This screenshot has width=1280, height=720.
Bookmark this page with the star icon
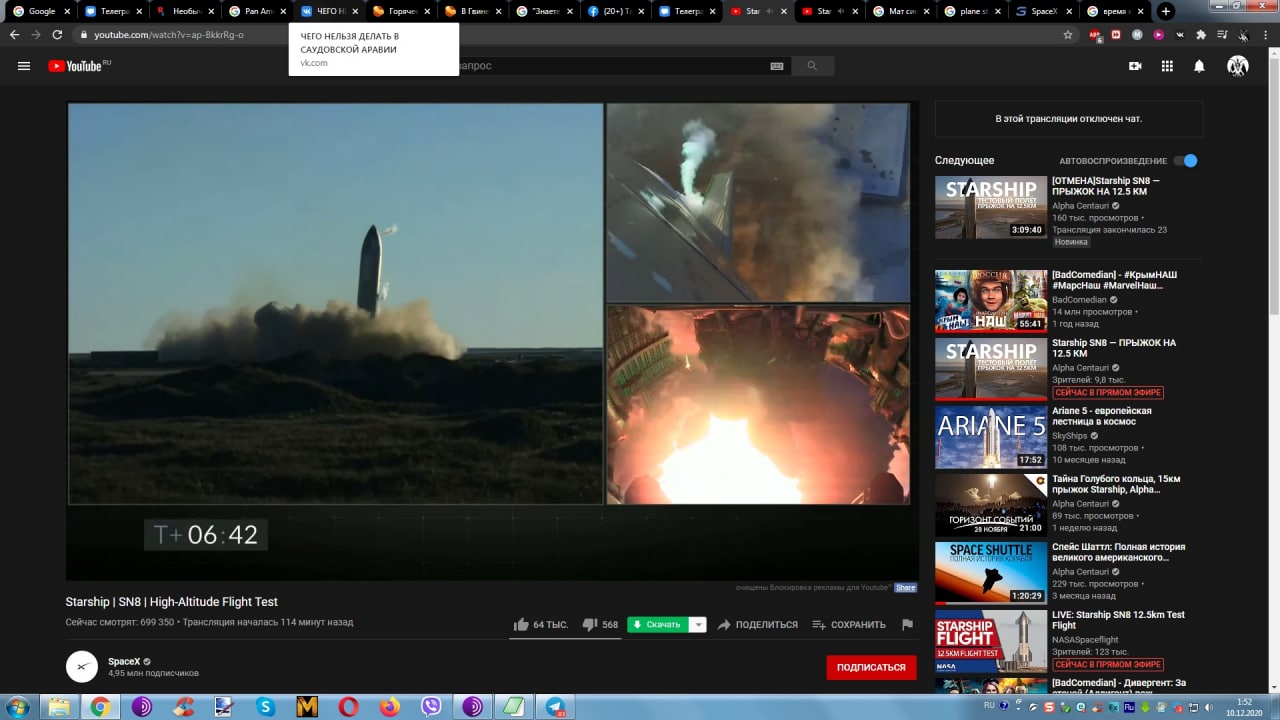(x=1068, y=34)
